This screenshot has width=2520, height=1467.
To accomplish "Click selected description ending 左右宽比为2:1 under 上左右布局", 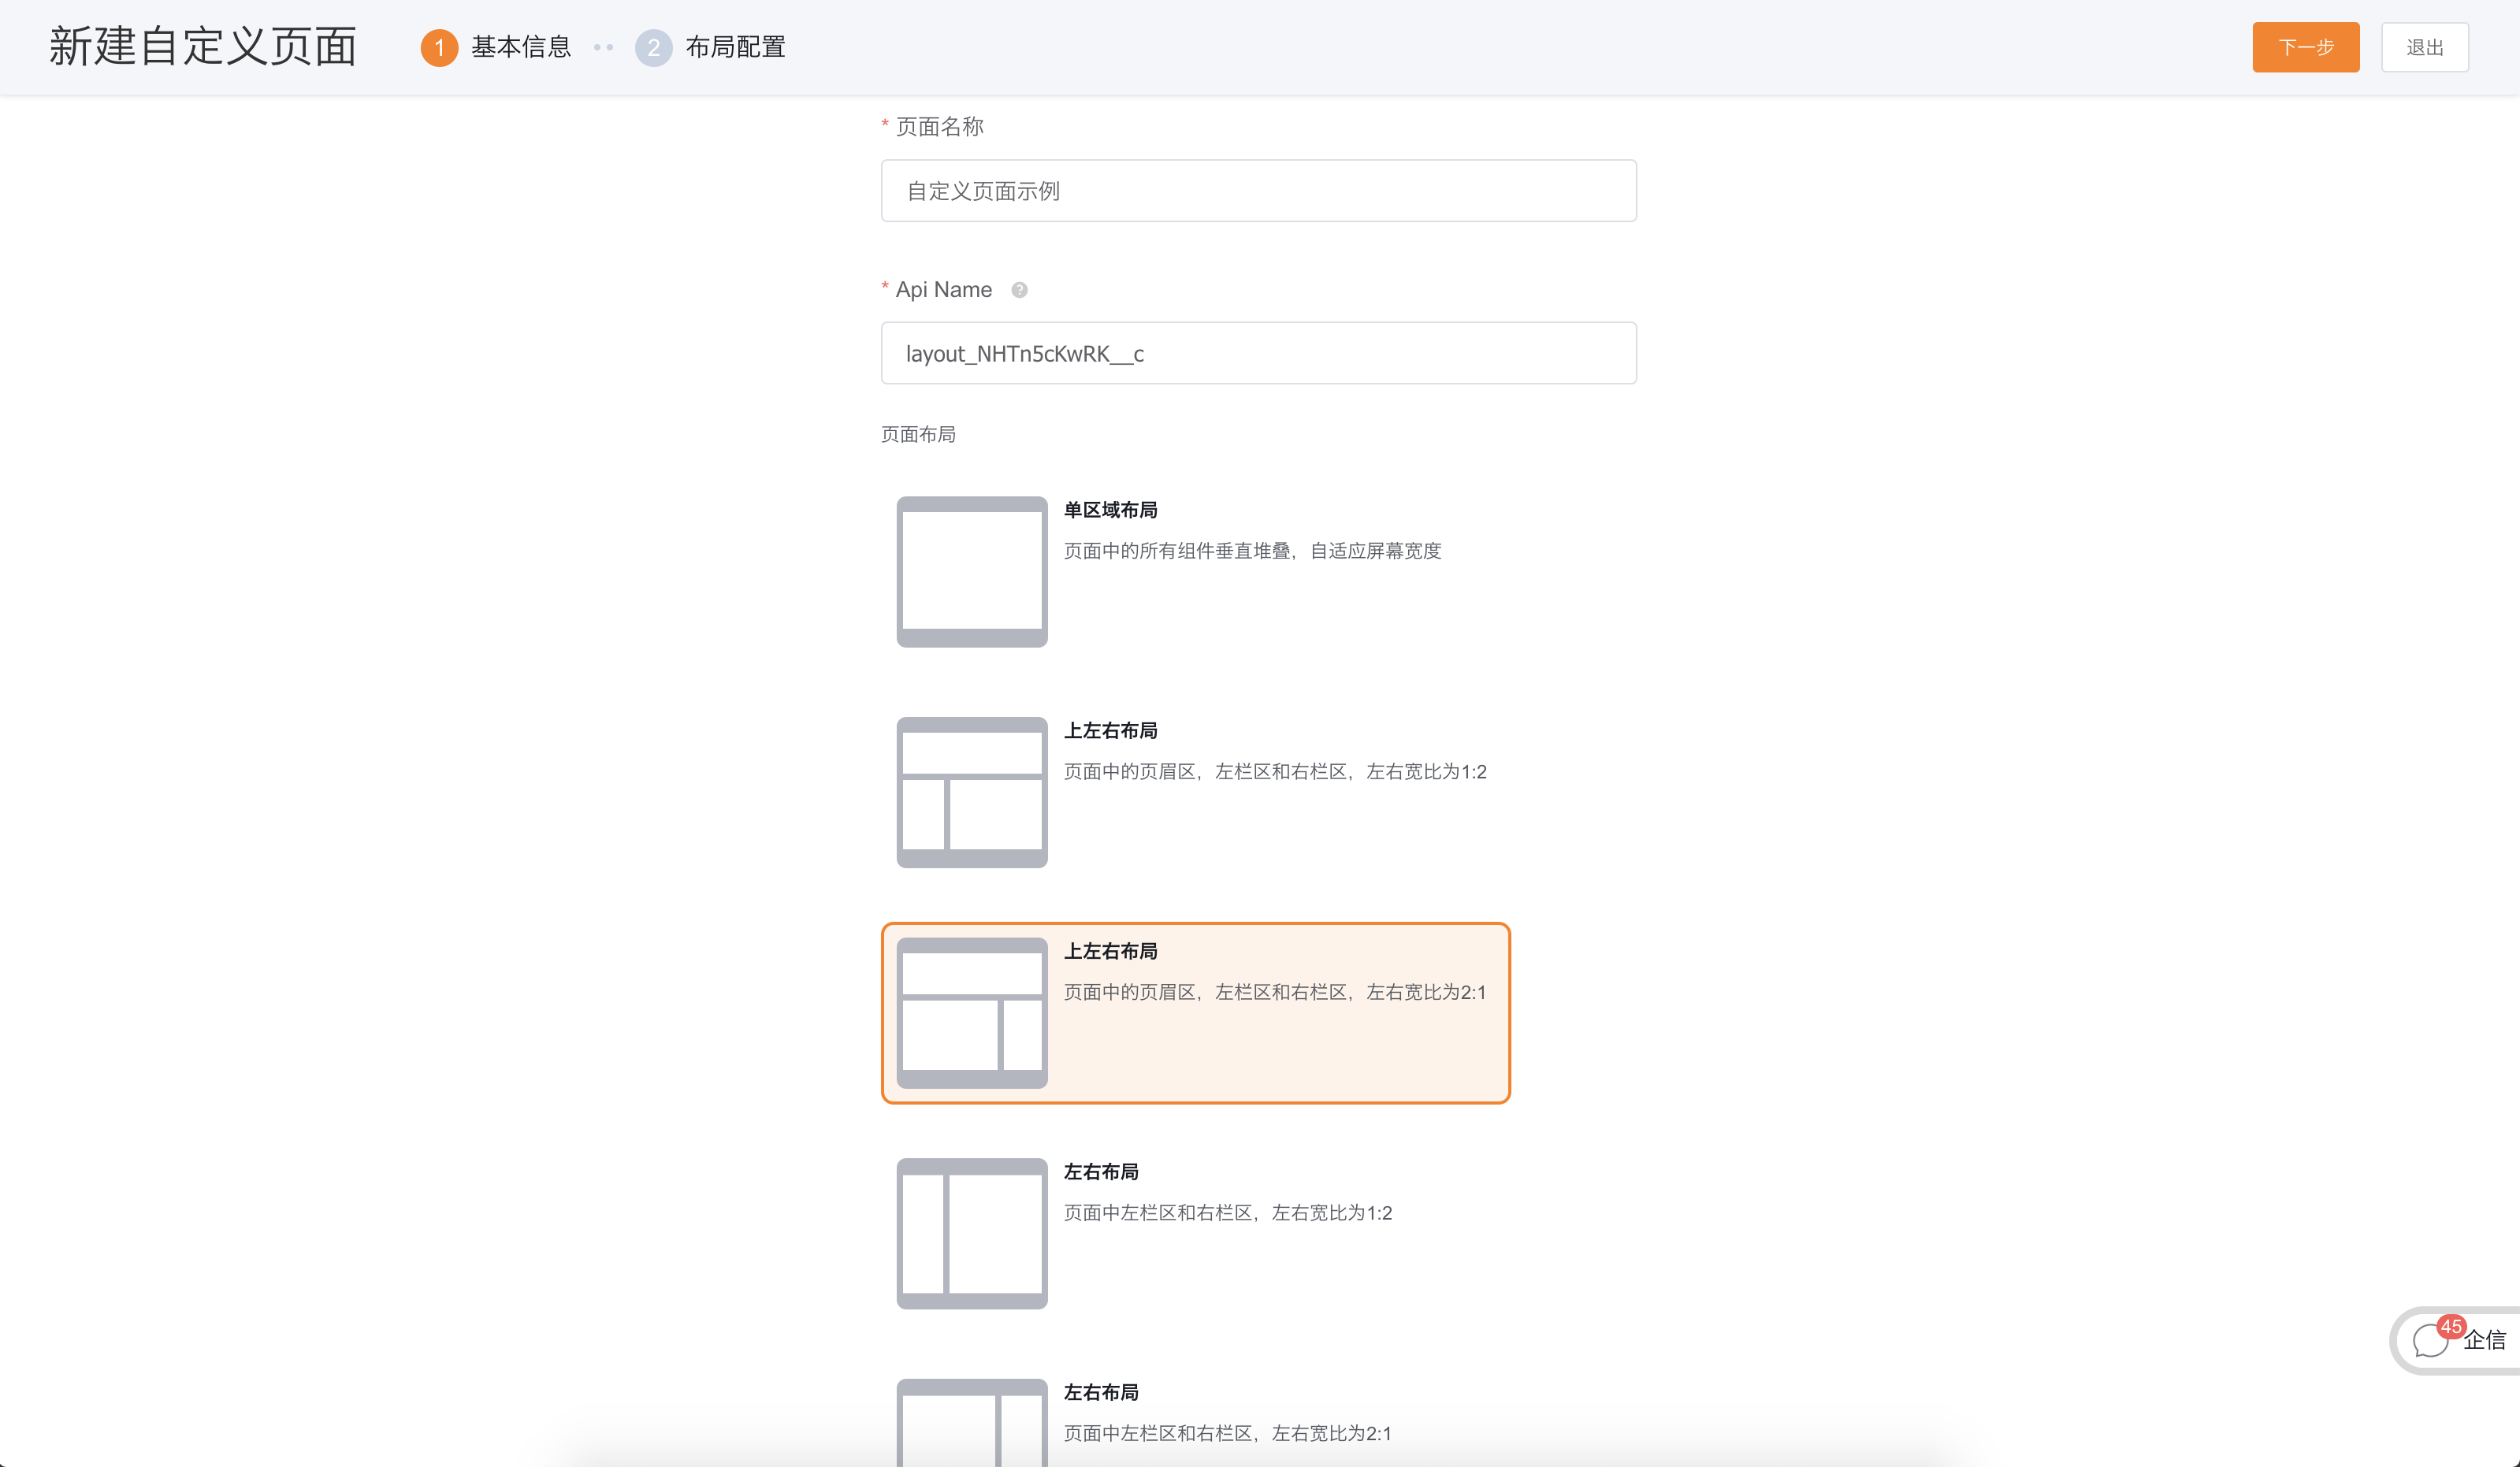I will 1275,992.
